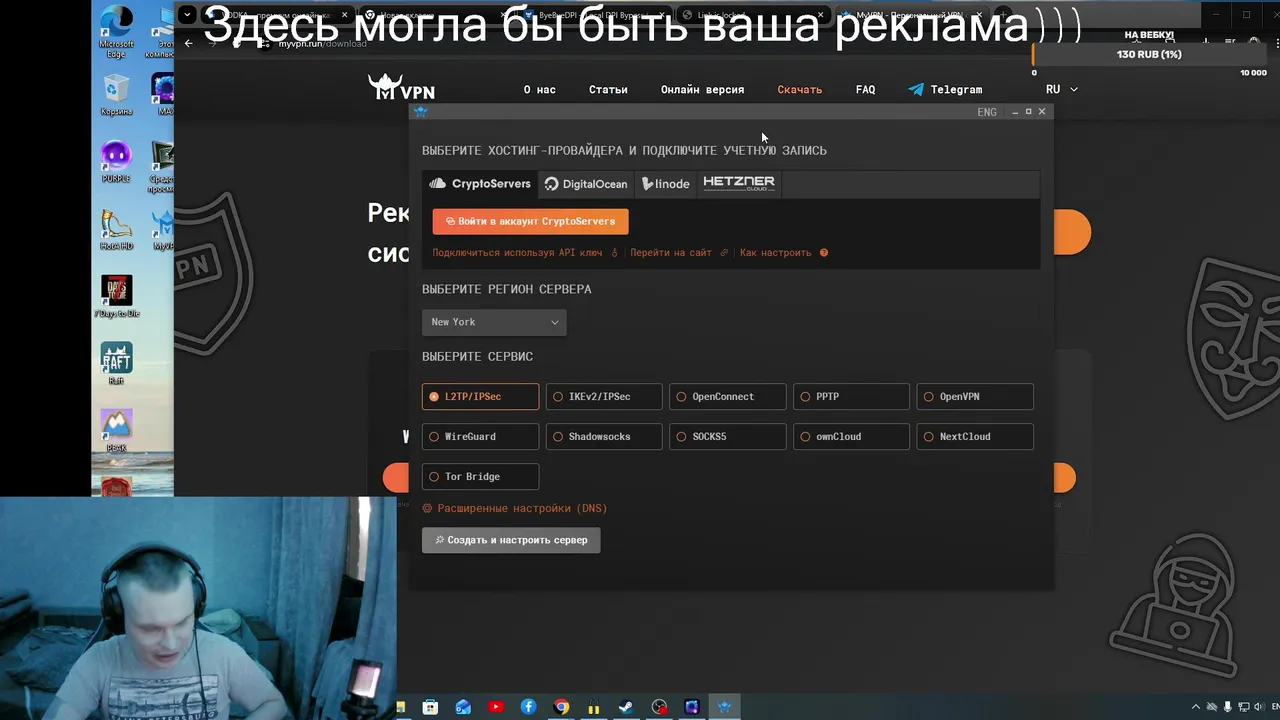Open 'О нас' in website navigation
The height and width of the screenshot is (720, 1280).
click(x=540, y=89)
